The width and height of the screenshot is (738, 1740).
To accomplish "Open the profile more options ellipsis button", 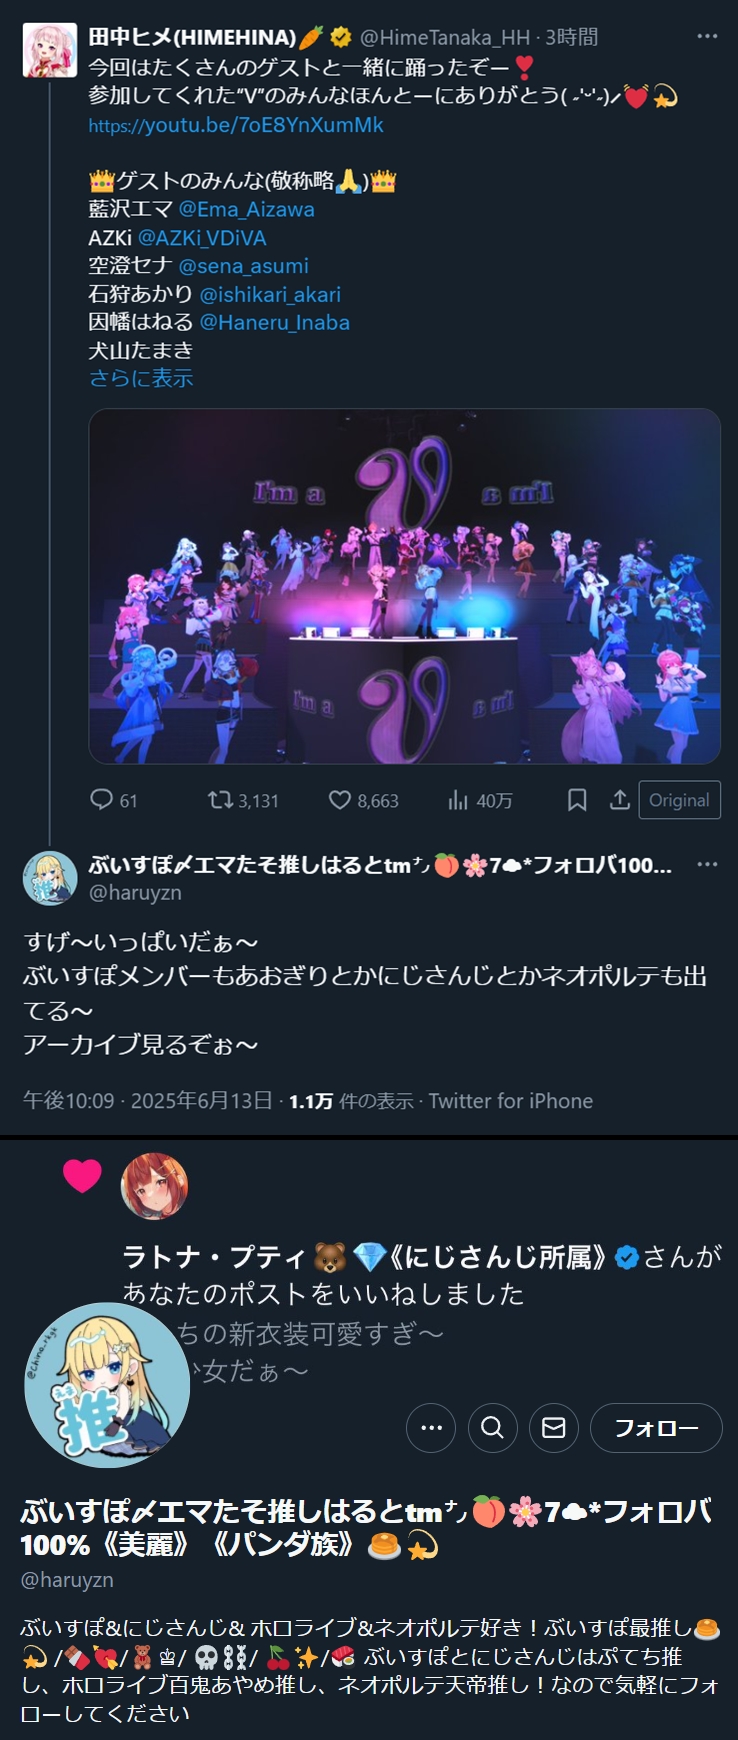I will [431, 1427].
